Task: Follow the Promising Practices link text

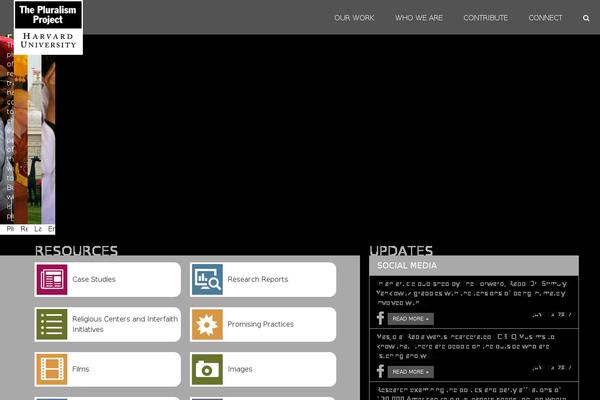Action: tap(260, 324)
